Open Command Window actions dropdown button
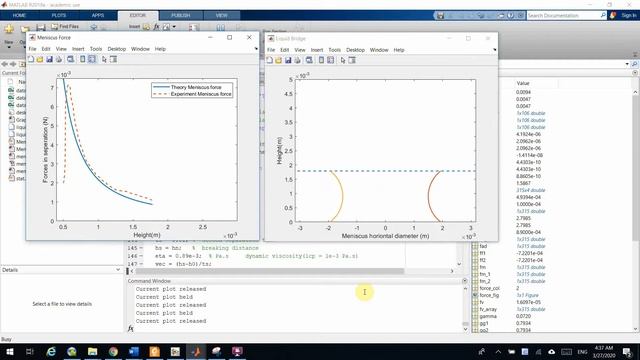The height and width of the screenshot is (360, 640). click(x=464, y=281)
